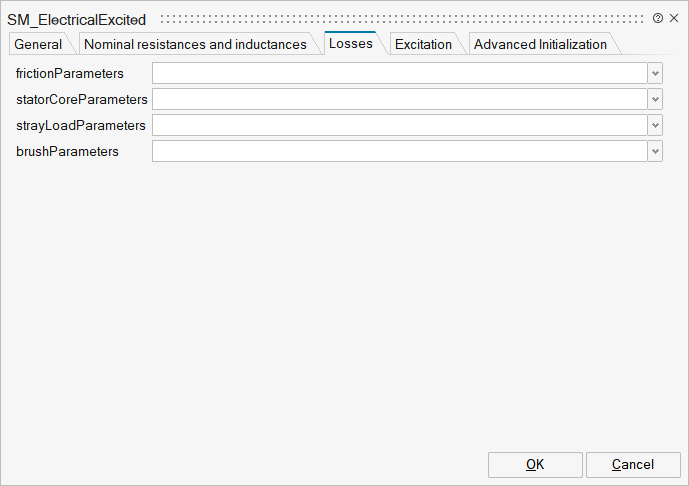Select the Losses tab

(351, 43)
